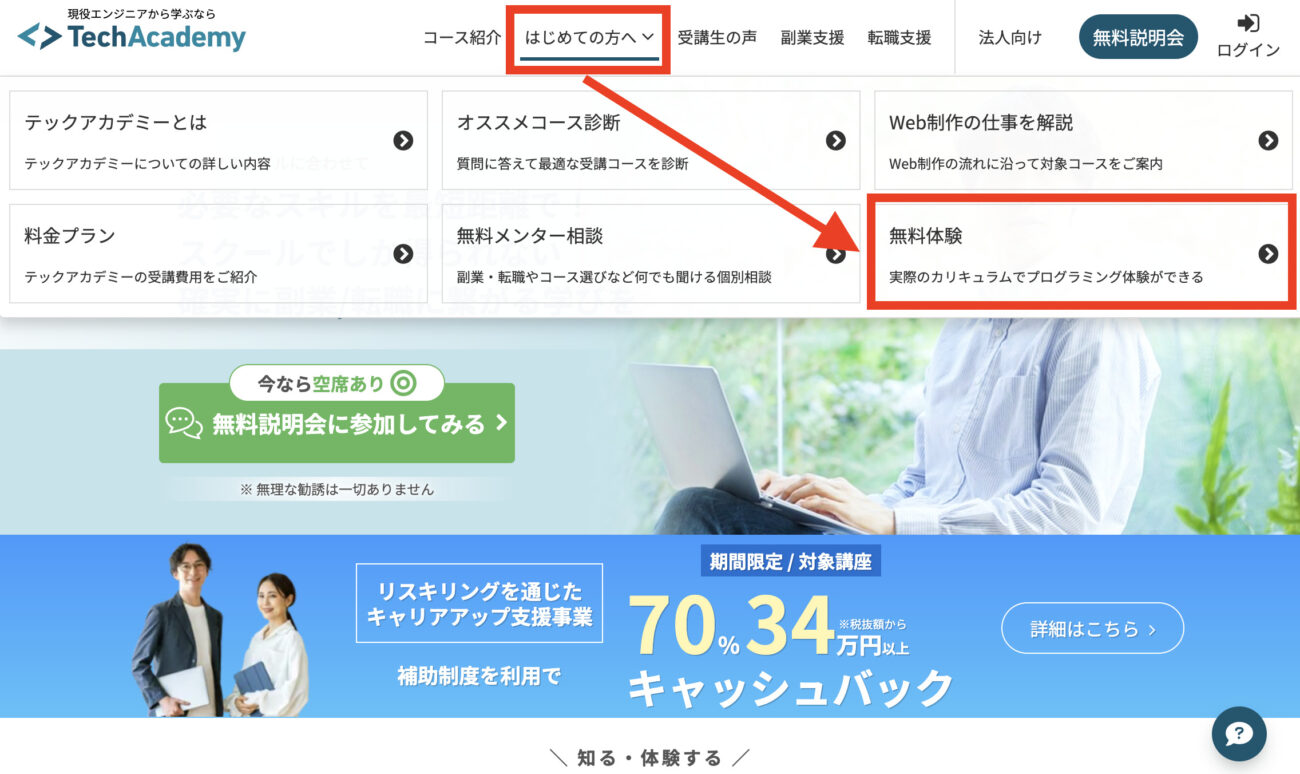Click the 70% キャッシュバック banner text

790,650
